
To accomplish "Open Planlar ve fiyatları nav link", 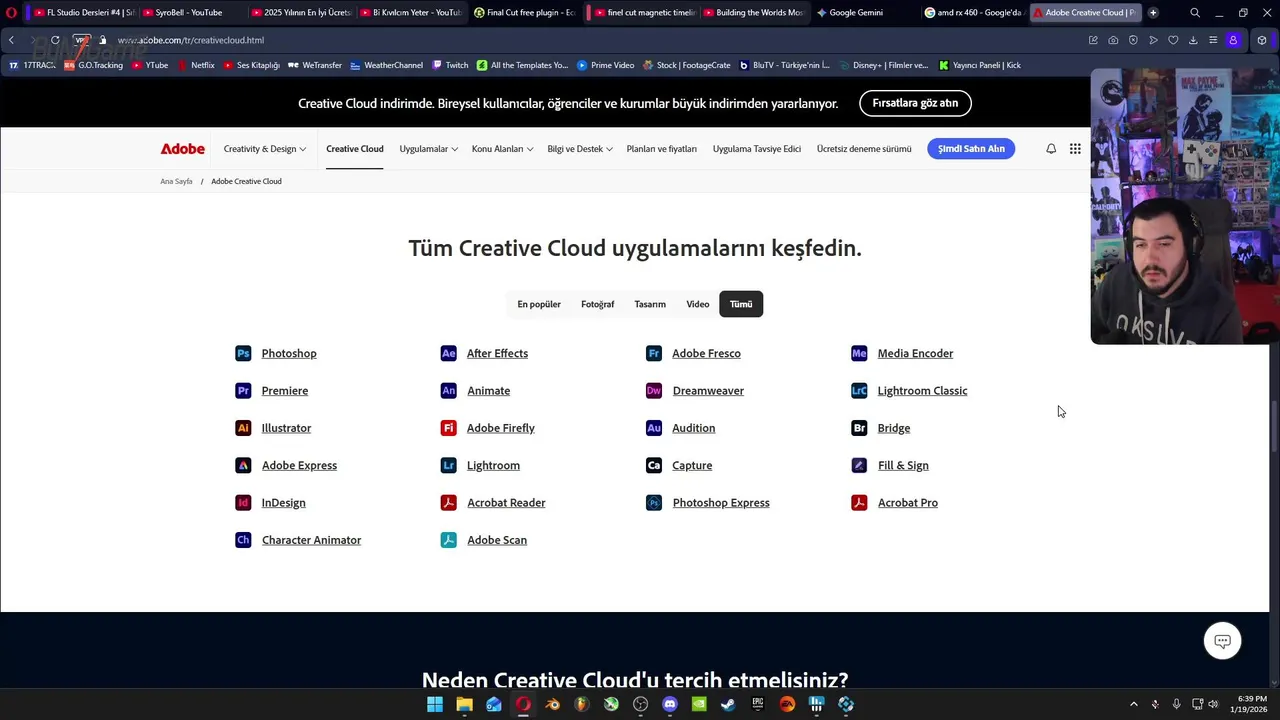I will [662, 149].
